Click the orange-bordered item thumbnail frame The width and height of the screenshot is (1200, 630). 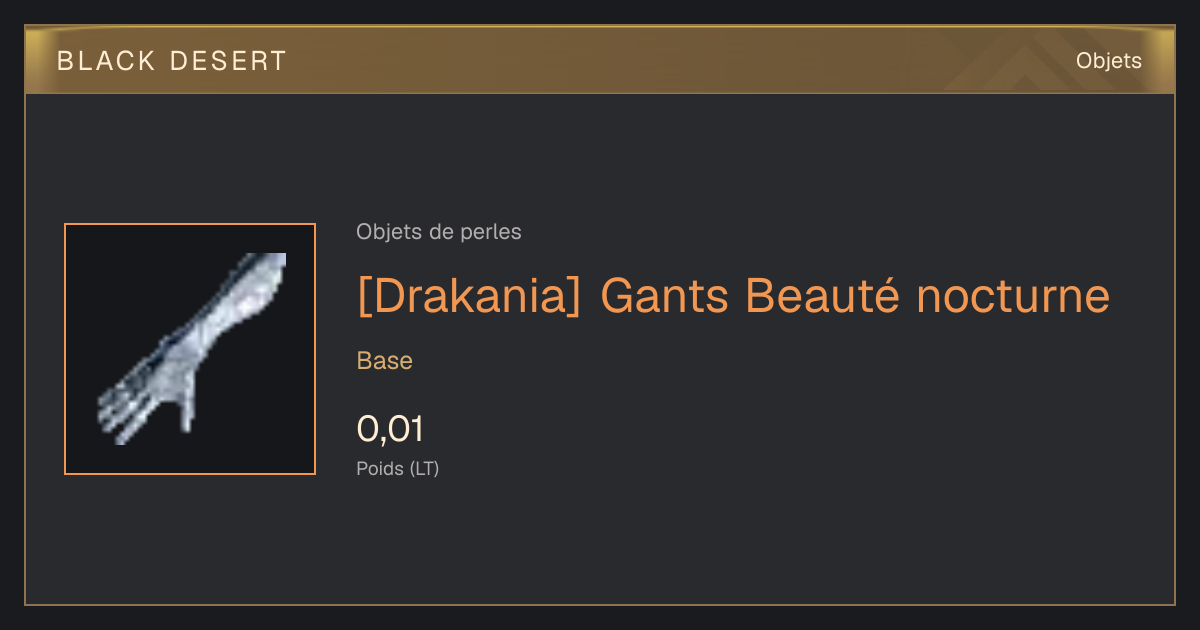coord(190,349)
